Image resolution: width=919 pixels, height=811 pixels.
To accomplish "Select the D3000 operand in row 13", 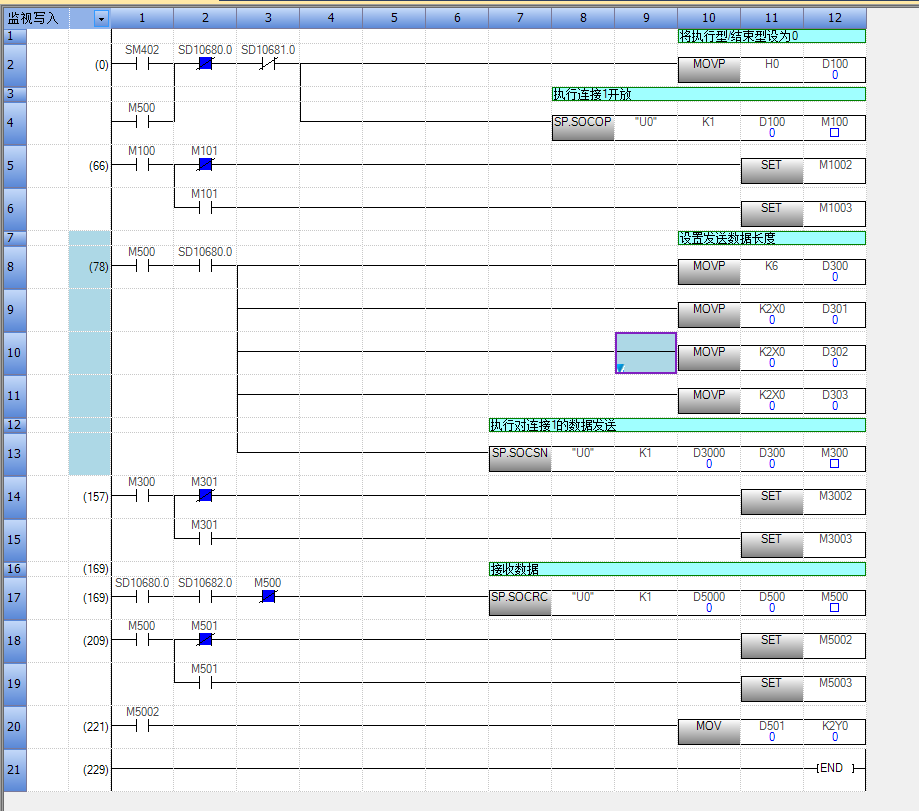I will [x=708, y=458].
